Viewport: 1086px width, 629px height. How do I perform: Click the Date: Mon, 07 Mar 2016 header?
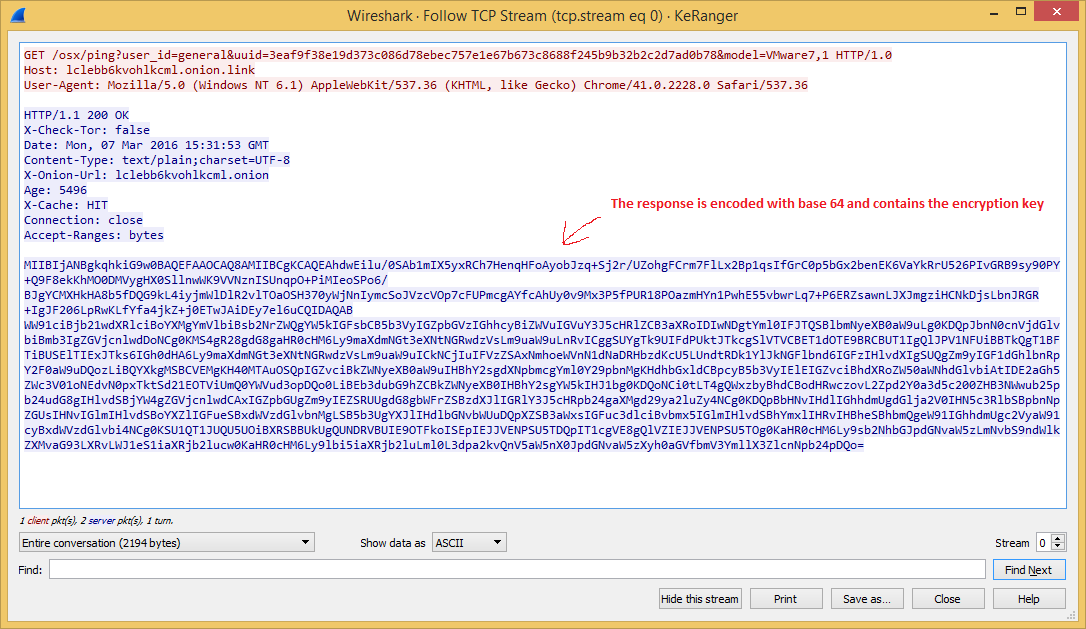tap(146, 145)
